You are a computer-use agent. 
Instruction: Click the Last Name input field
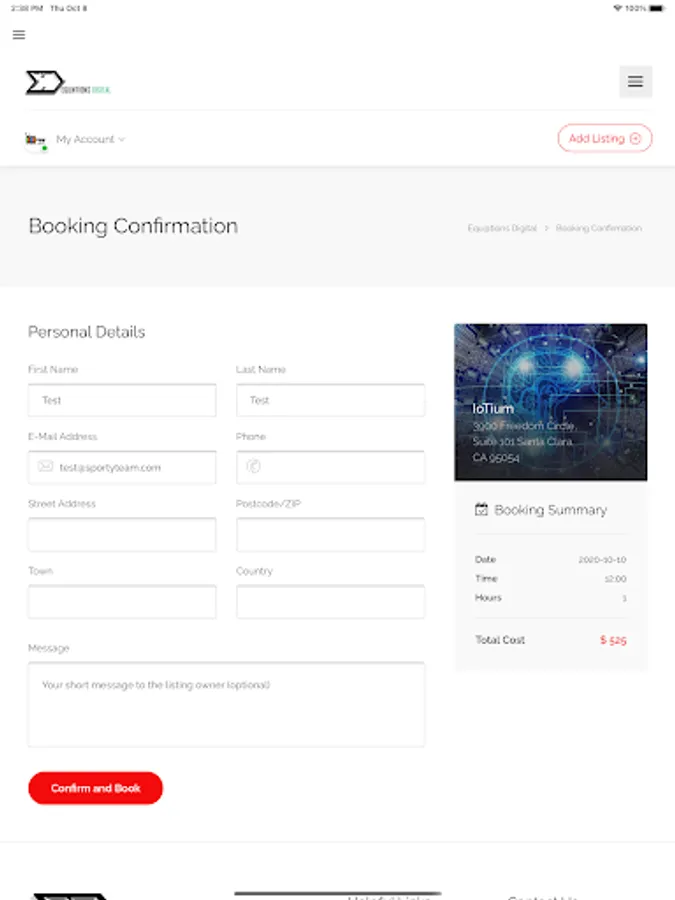click(330, 400)
